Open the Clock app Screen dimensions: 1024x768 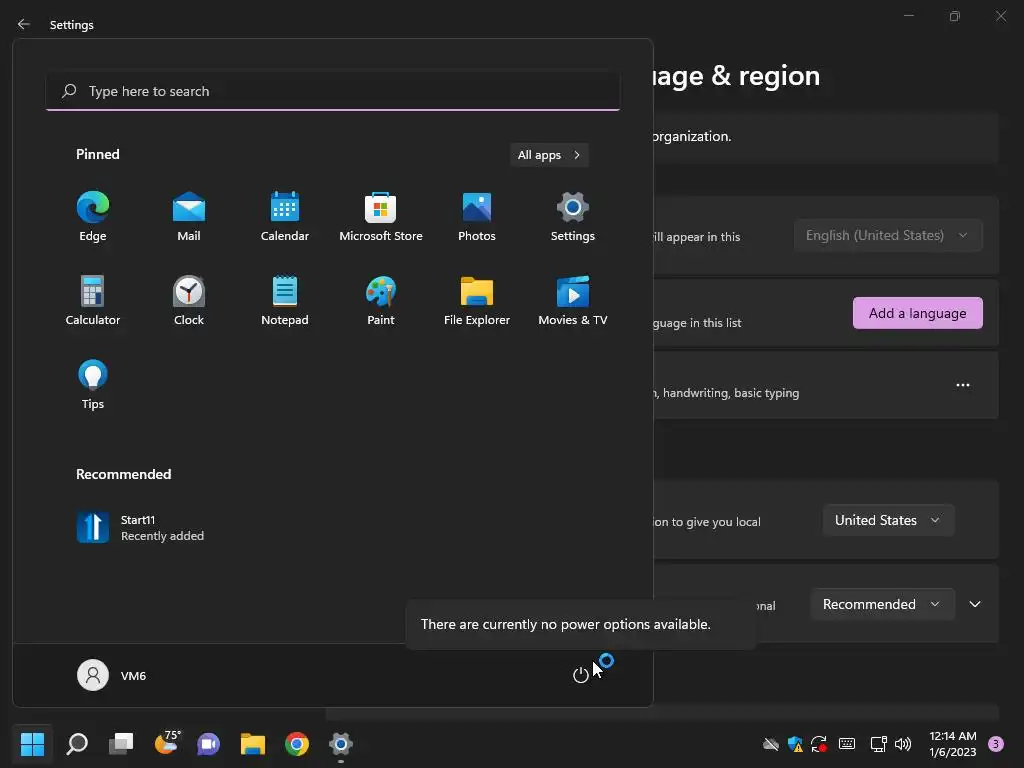189,301
